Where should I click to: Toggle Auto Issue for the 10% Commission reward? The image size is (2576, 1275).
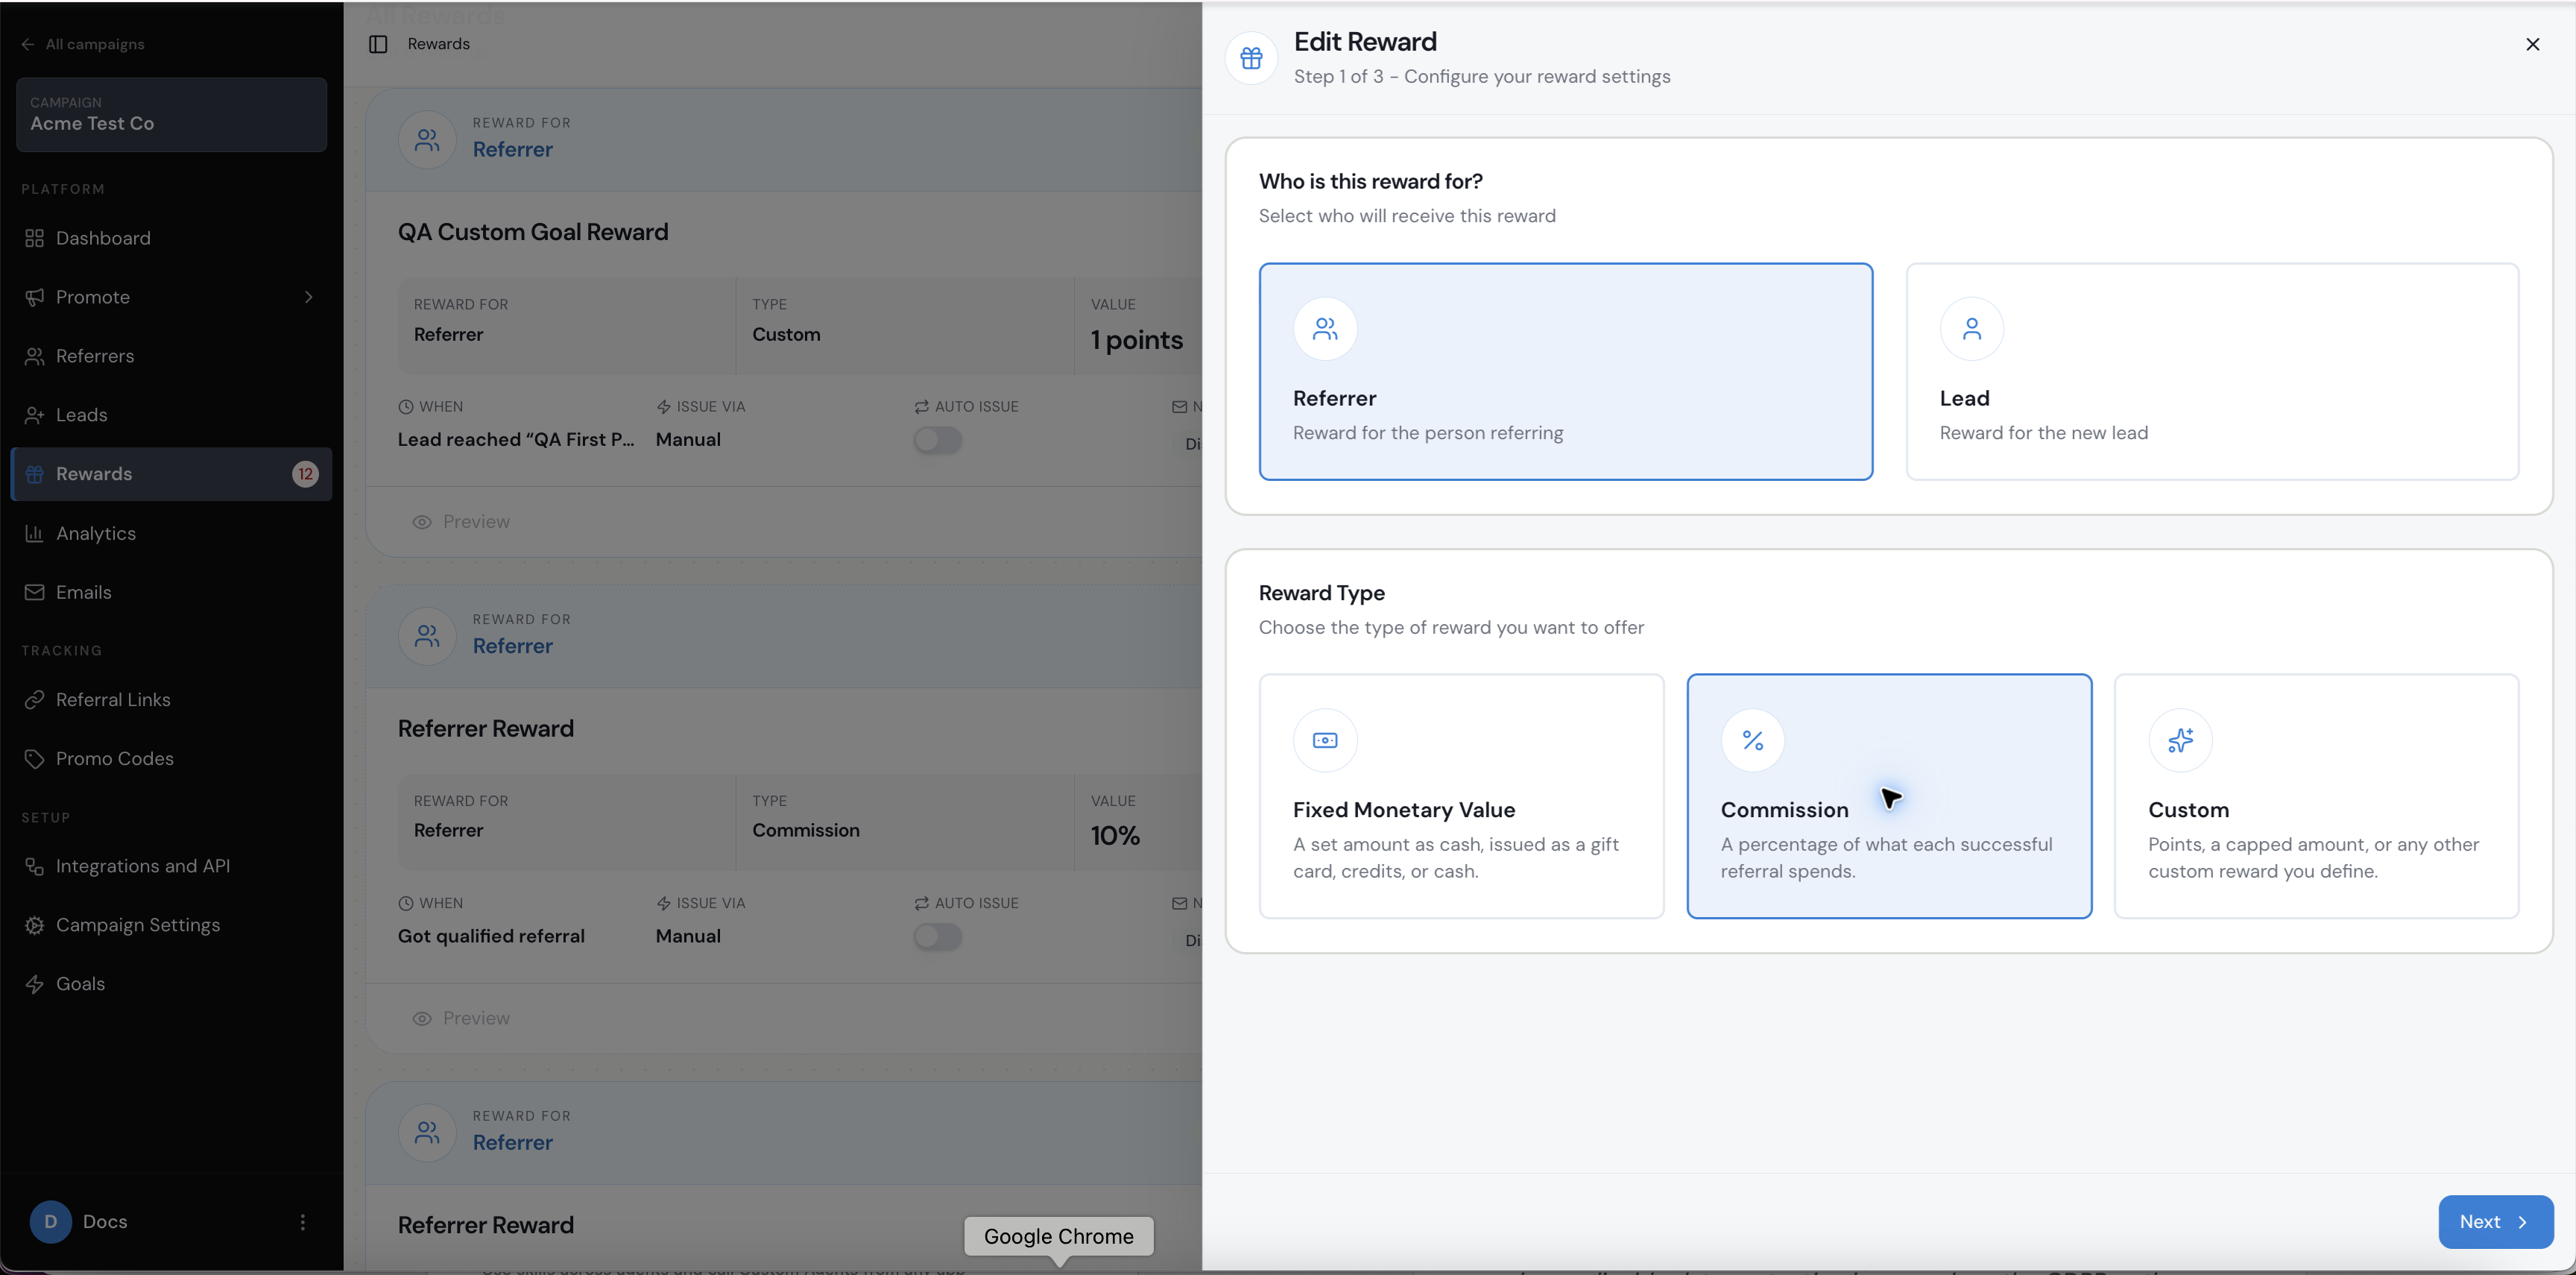point(937,936)
